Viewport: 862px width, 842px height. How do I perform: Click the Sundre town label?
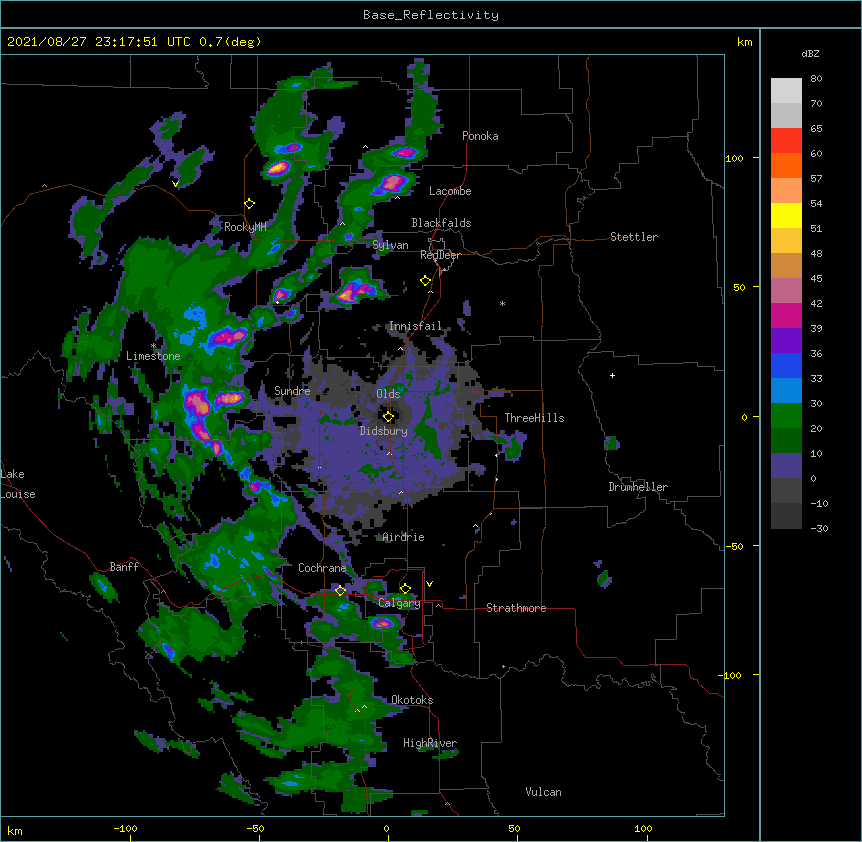coord(292,391)
